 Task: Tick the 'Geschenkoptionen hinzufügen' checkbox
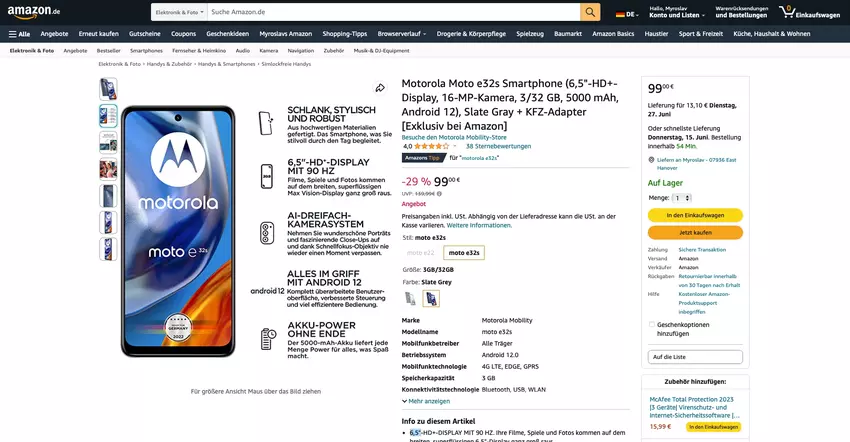[x=652, y=324]
